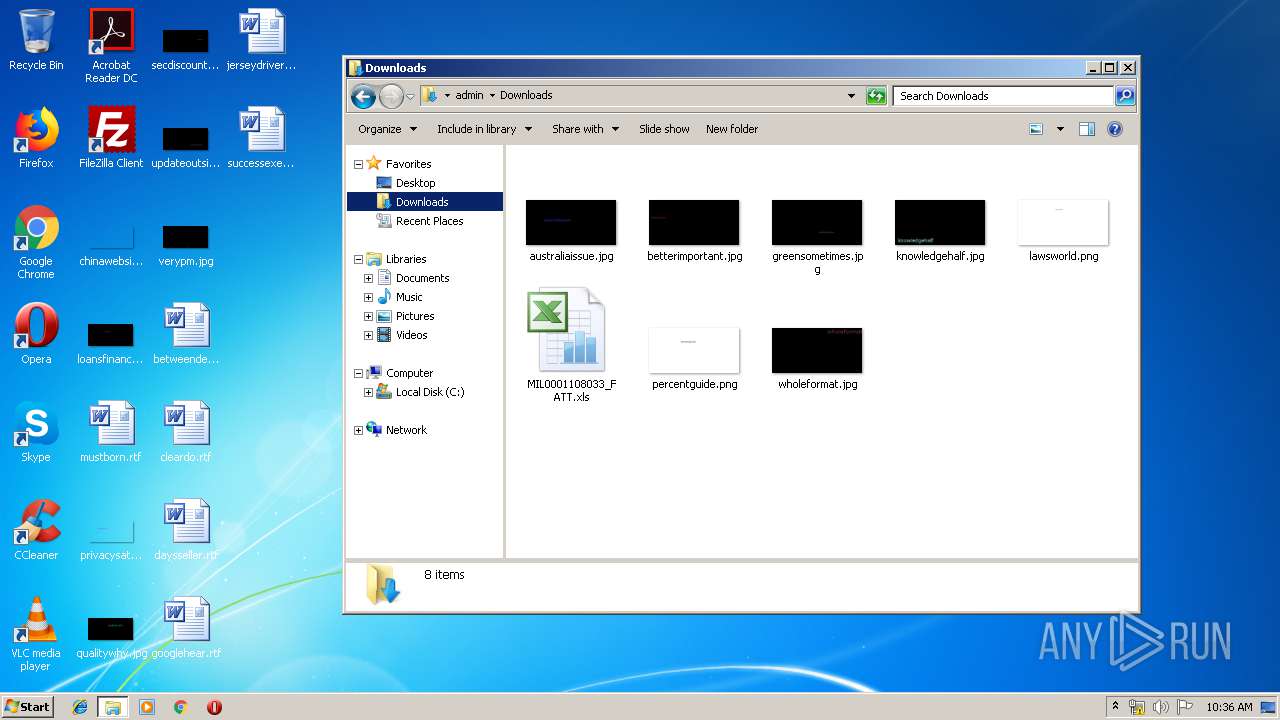Click the search magnifier icon
The image size is (1280, 720).
point(1125,96)
